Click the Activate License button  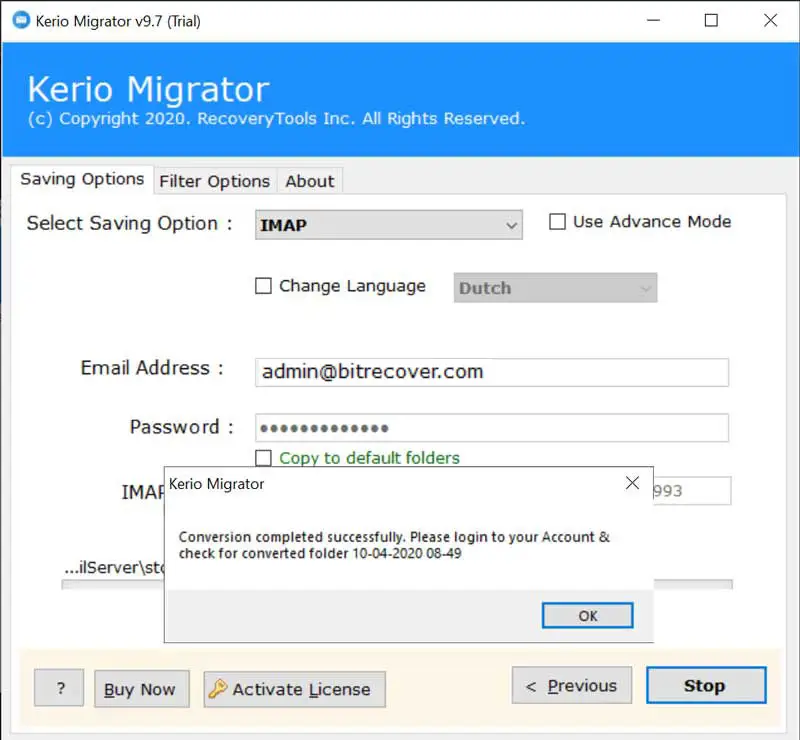[x=294, y=689]
